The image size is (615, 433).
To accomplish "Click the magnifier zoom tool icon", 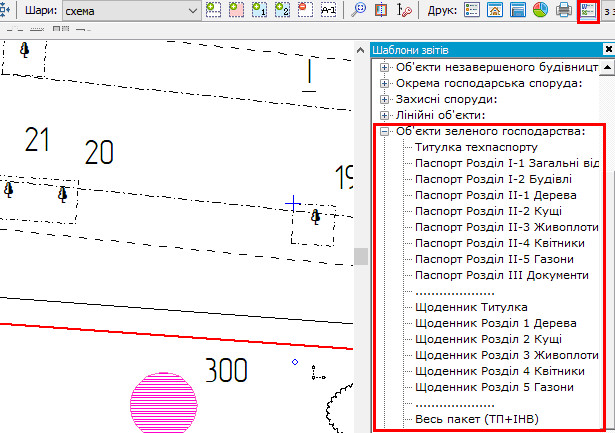I will click(361, 11).
